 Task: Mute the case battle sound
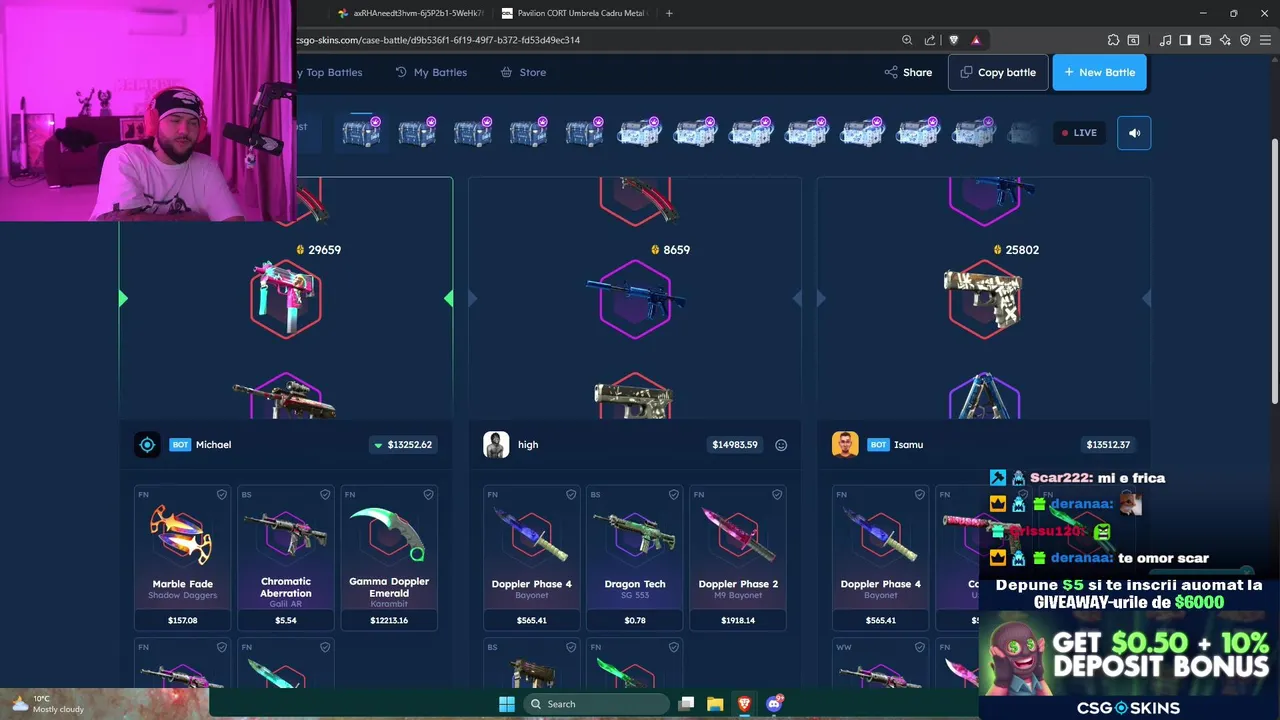pos(1134,133)
